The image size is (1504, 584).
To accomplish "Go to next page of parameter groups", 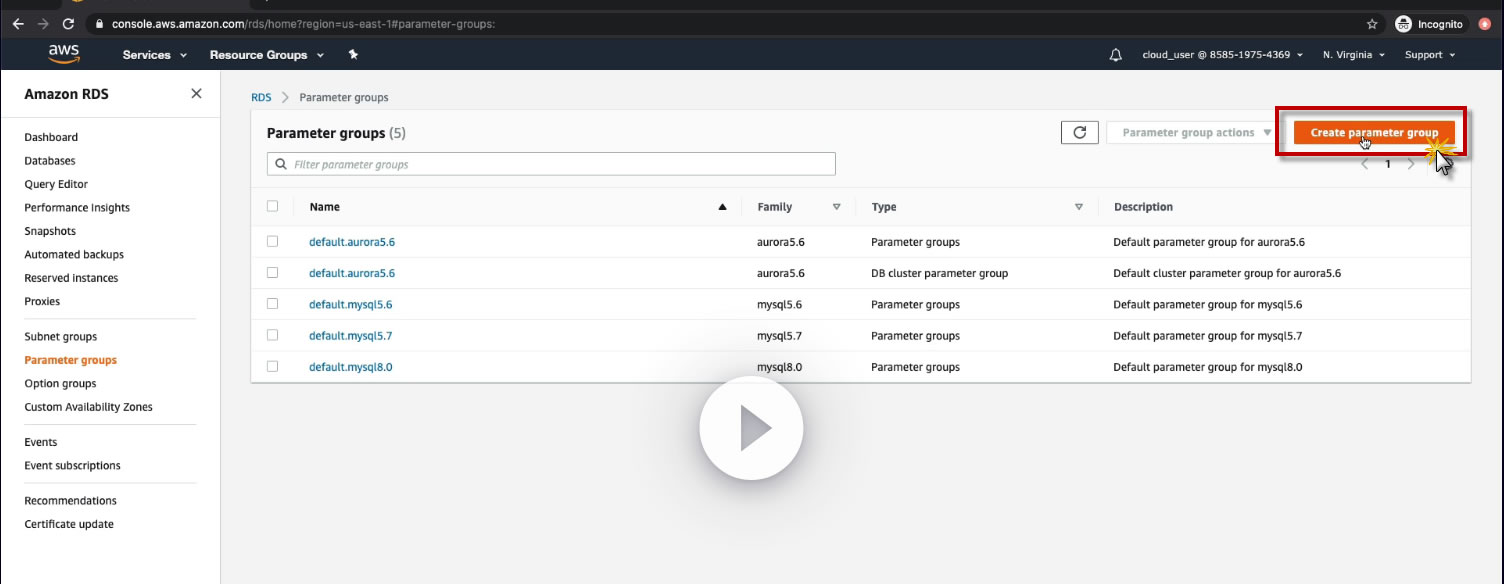I will click(x=1411, y=164).
